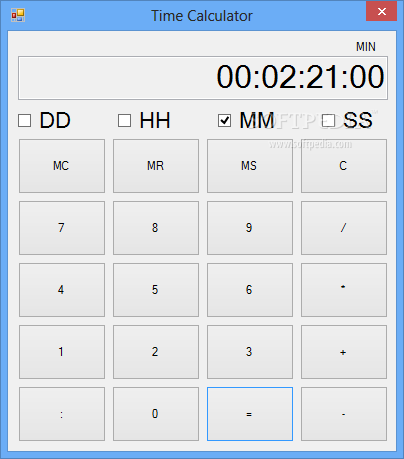This screenshot has height=459, width=404.
Task: Enable the DD days checkbox
Action: click(24, 121)
